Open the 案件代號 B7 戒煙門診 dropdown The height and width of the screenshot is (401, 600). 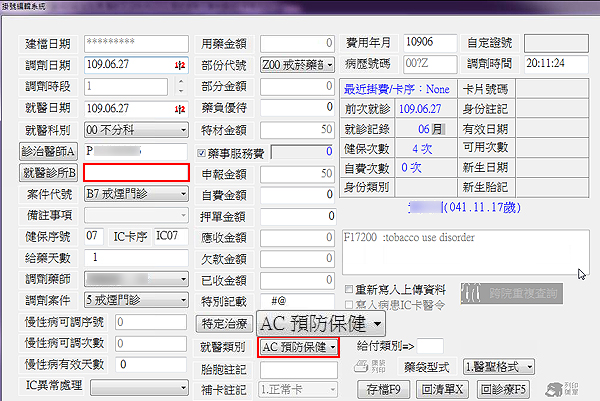coord(182,194)
